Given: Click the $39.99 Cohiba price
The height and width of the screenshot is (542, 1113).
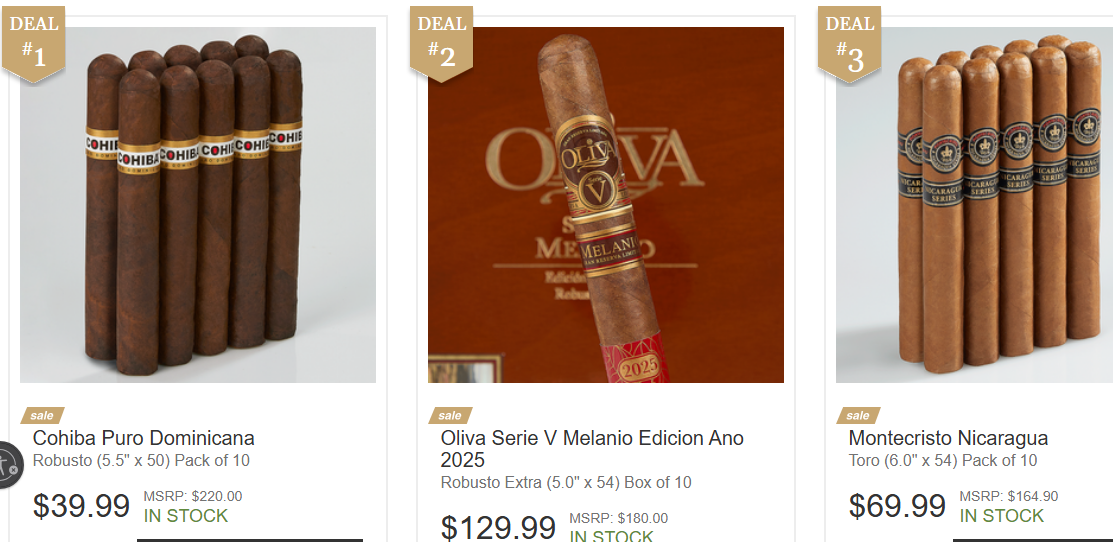Looking at the screenshot, I should pos(82,506).
